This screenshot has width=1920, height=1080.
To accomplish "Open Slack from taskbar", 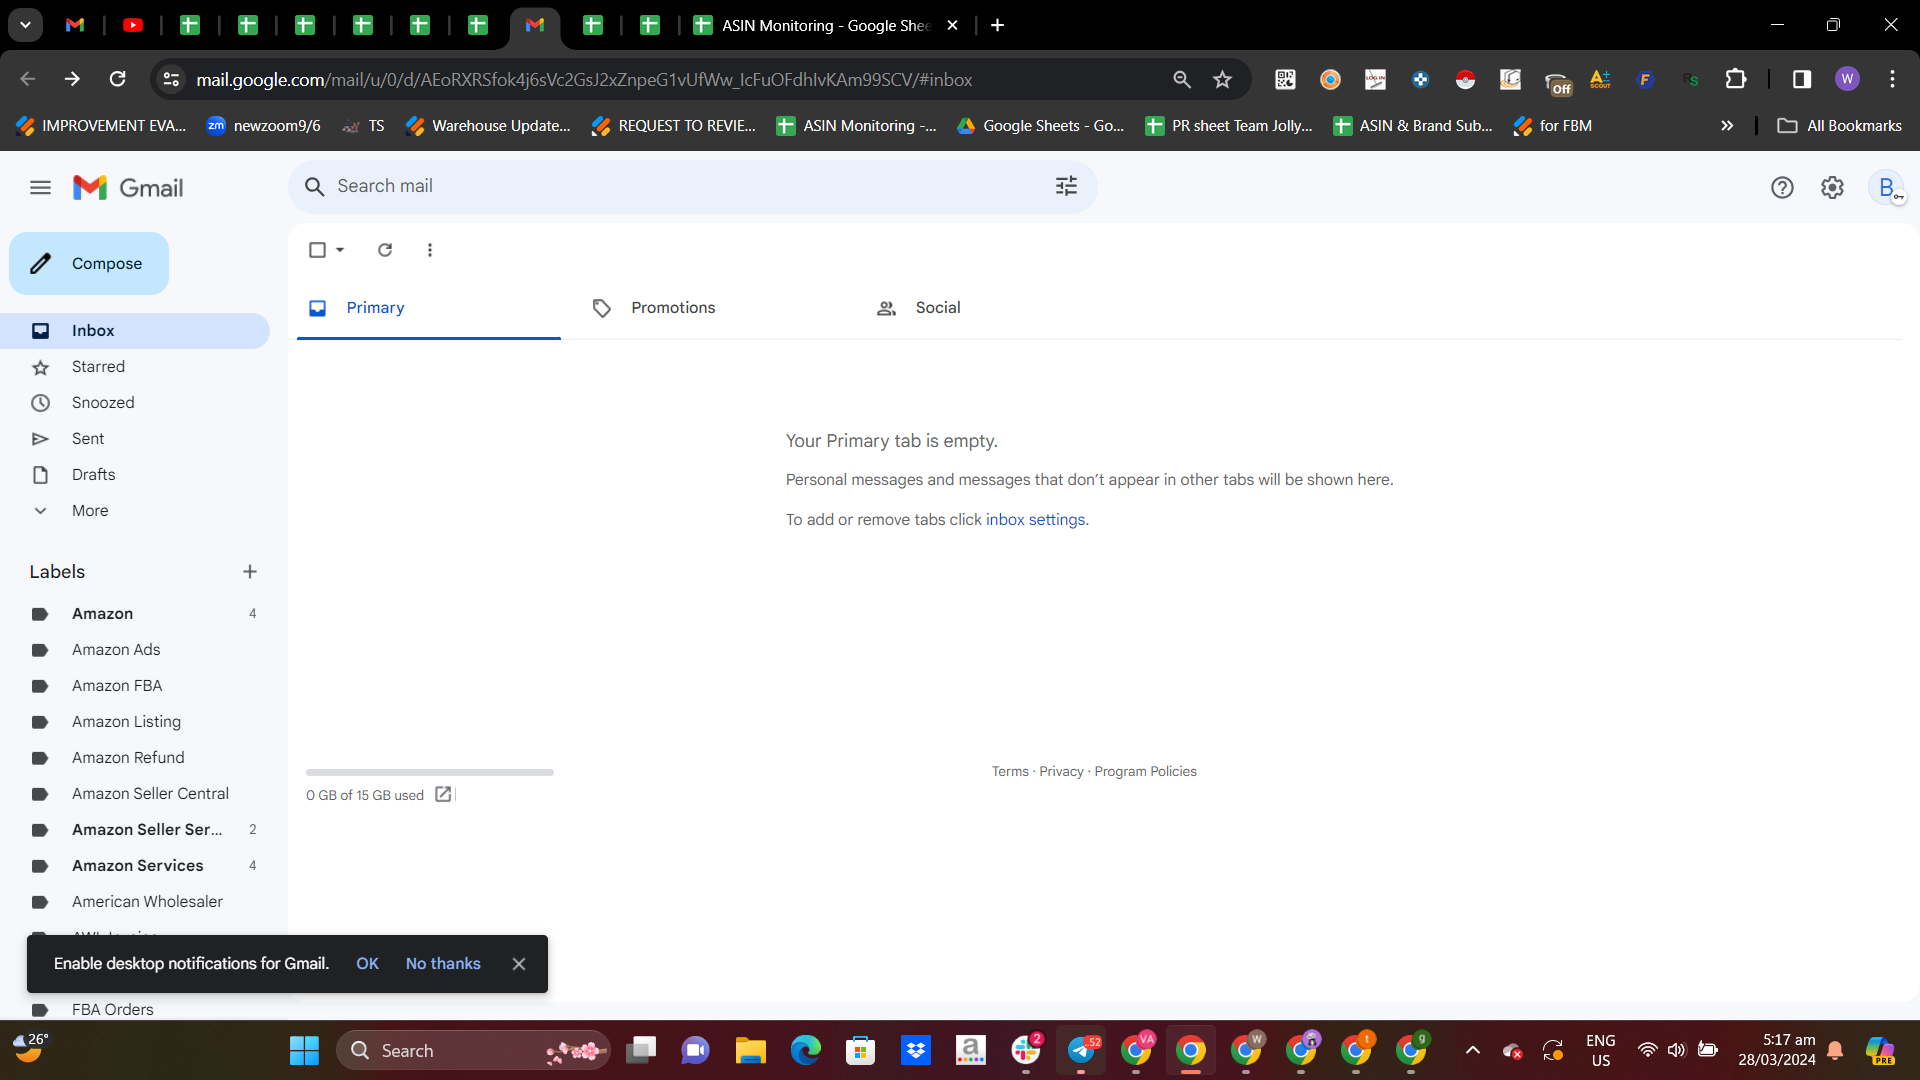I will pos(1026,1051).
